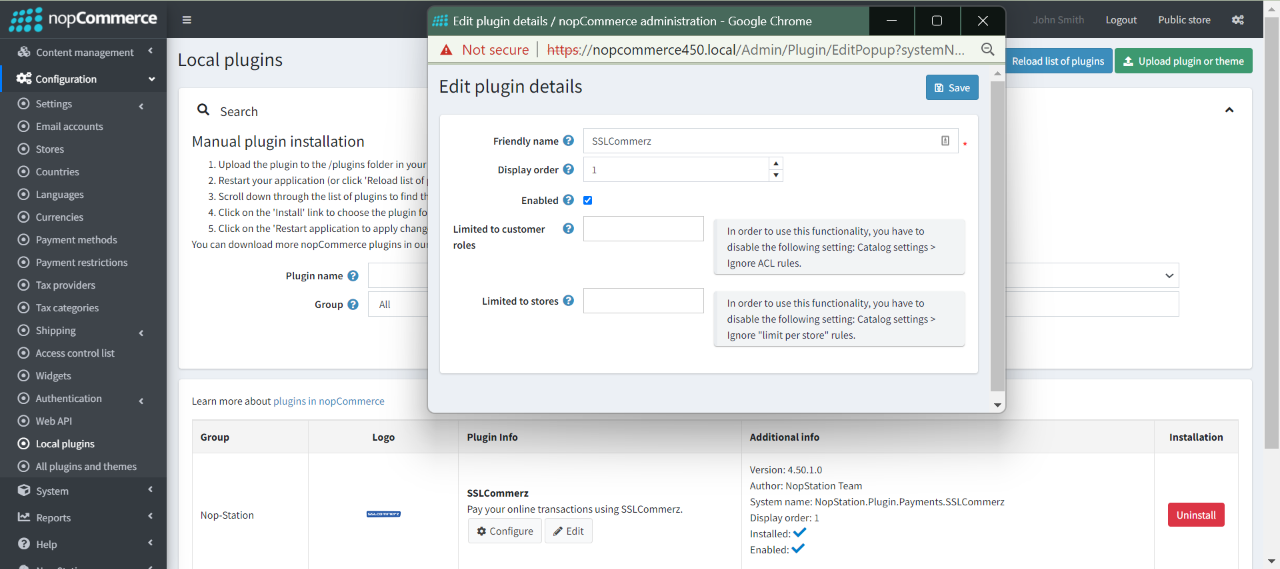Screen dimensions: 1280x569
Task: Click help icon next to Group
Action: 353,304
